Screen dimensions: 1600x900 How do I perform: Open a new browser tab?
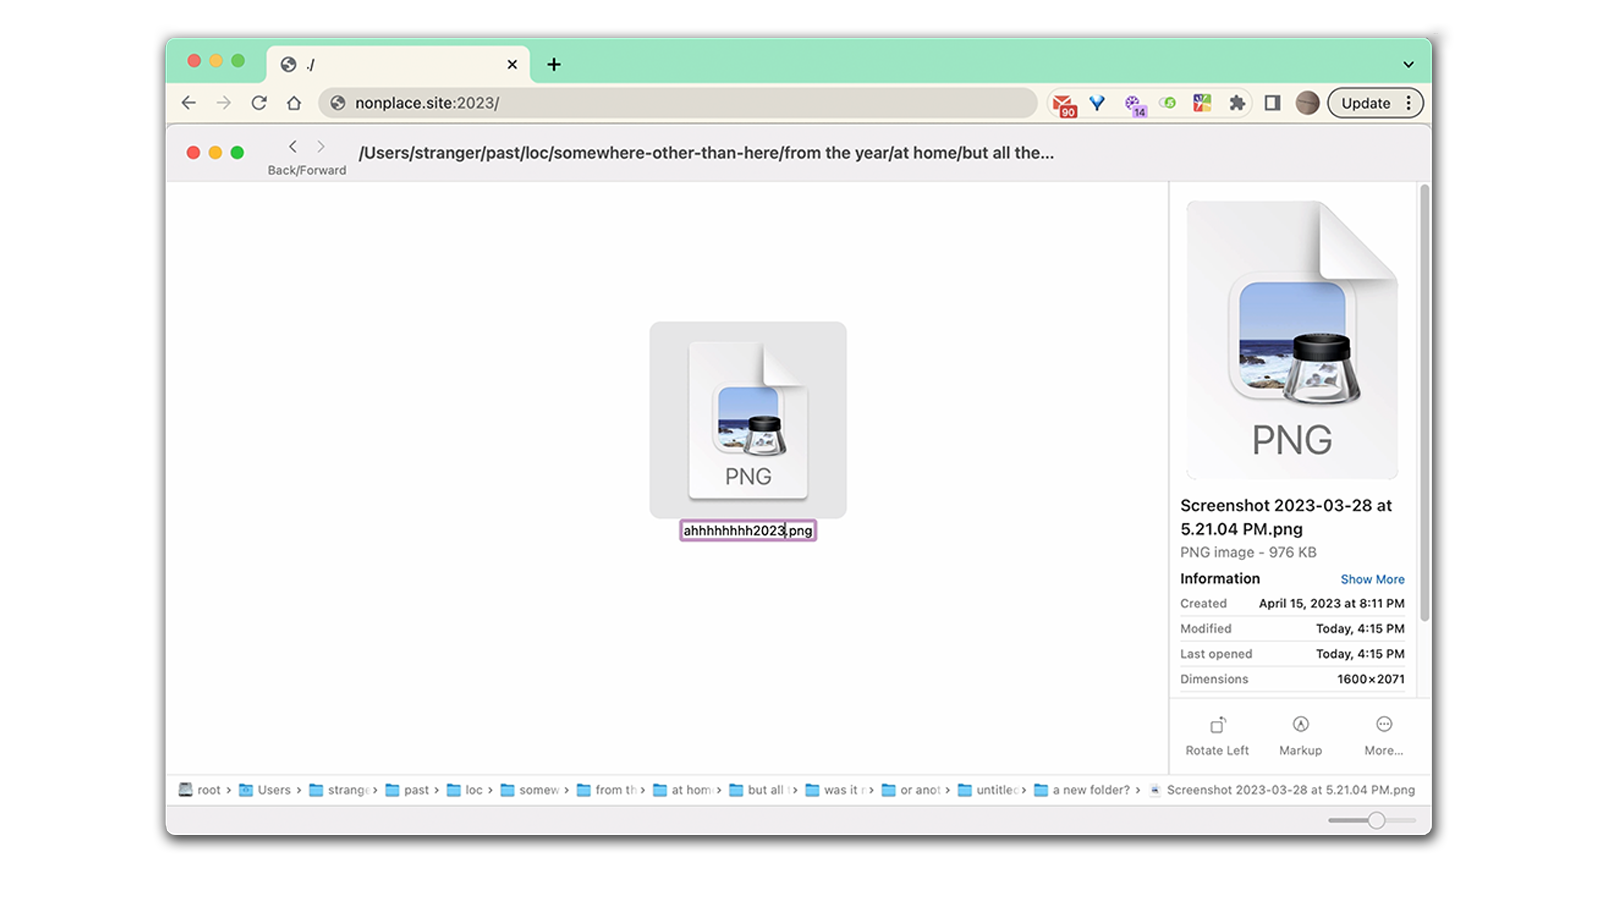[554, 65]
